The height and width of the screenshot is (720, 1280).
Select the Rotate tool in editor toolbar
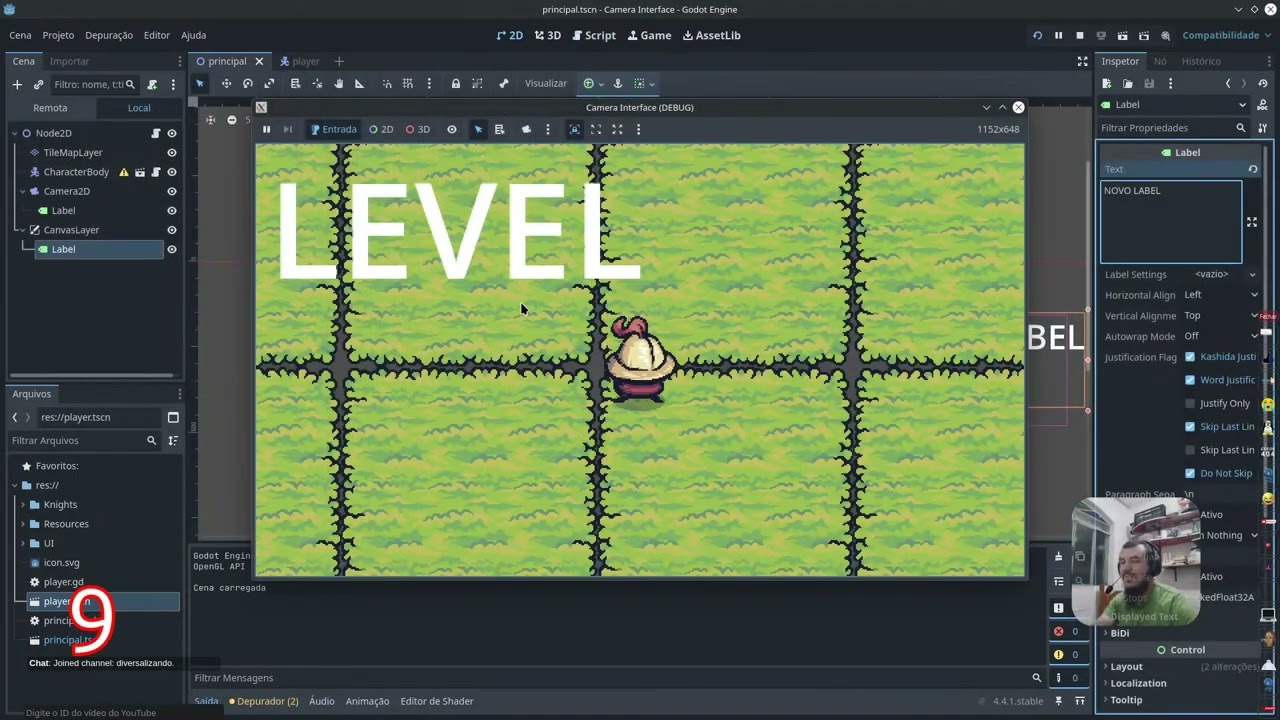click(x=247, y=84)
